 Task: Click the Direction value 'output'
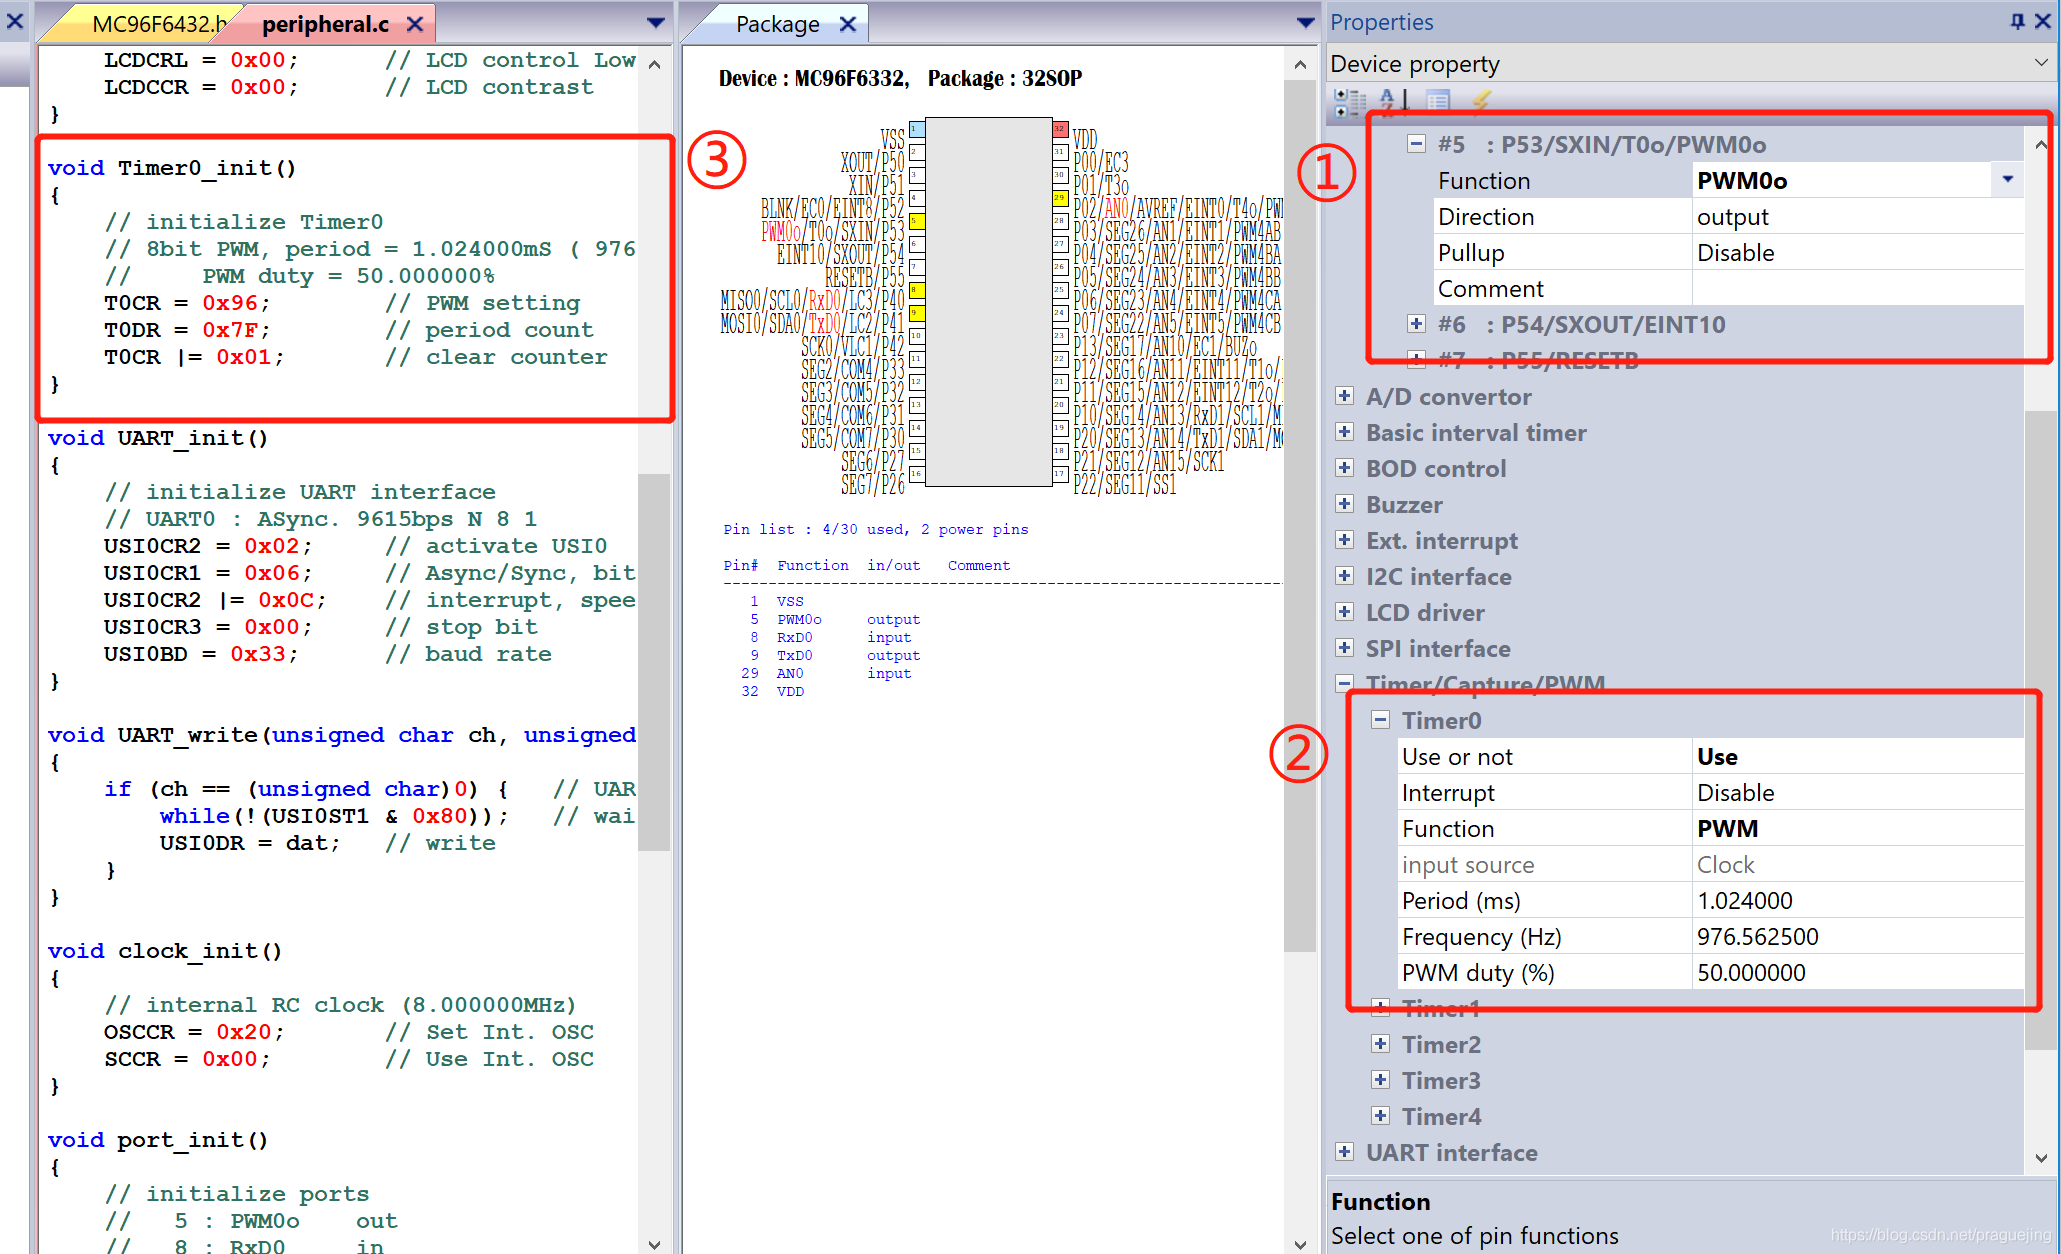[1857, 216]
